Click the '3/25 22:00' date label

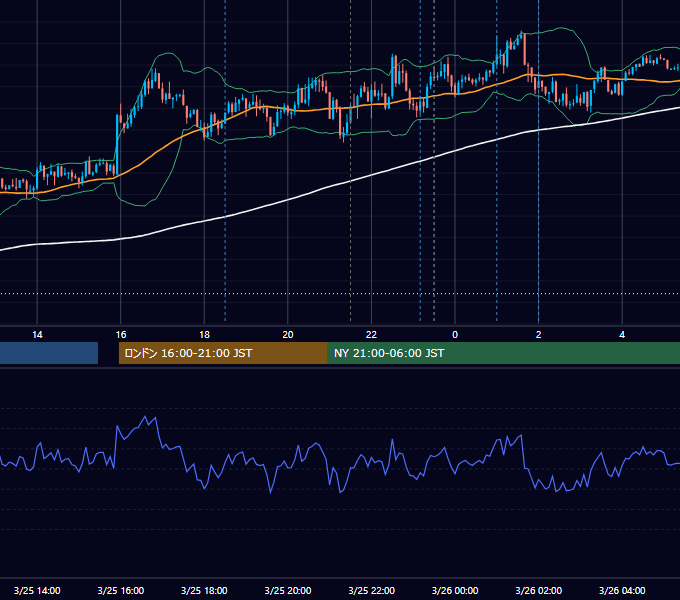point(371,590)
